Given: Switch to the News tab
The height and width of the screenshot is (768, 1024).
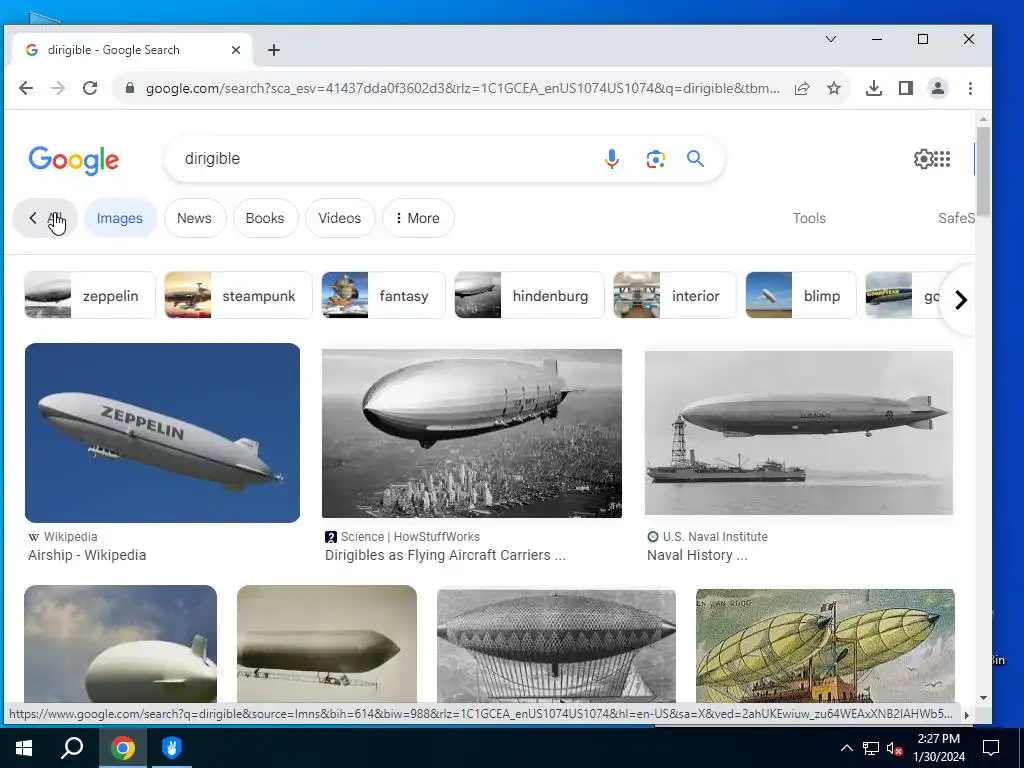Looking at the screenshot, I should (195, 218).
